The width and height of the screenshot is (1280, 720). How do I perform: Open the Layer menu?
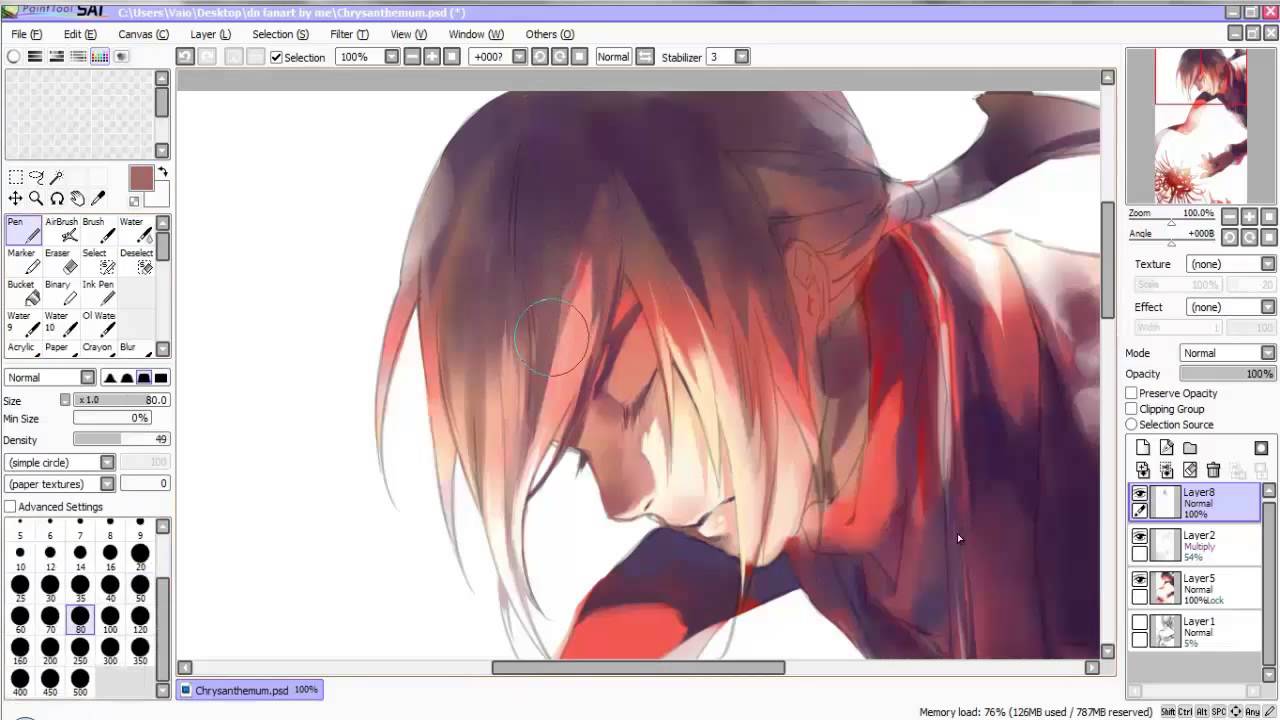[x=210, y=34]
